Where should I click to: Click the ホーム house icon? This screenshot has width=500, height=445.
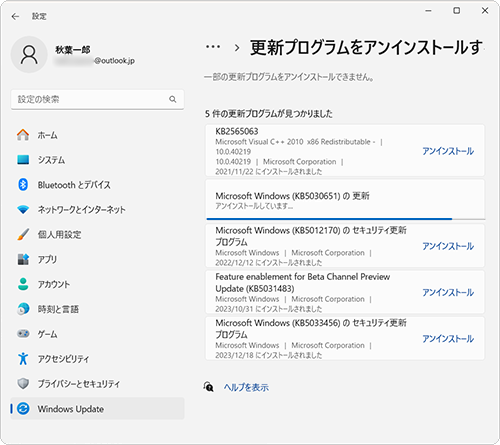pyautogui.click(x=23, y=135)
